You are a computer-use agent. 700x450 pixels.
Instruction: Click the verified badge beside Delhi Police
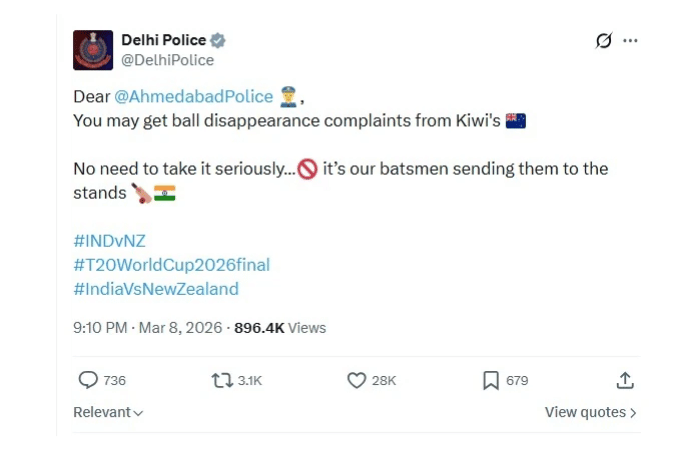pos(218,41)
